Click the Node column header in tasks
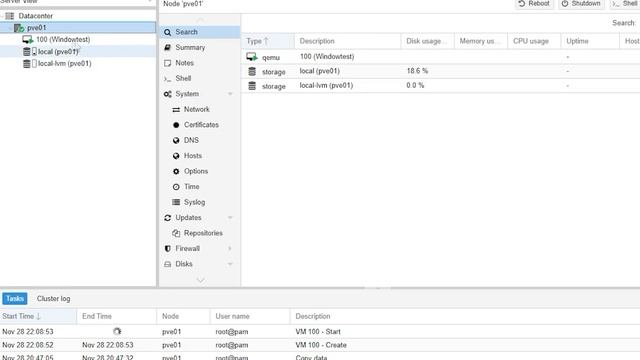640x360 pixels. pyautogui.click(x=183, y=316)
